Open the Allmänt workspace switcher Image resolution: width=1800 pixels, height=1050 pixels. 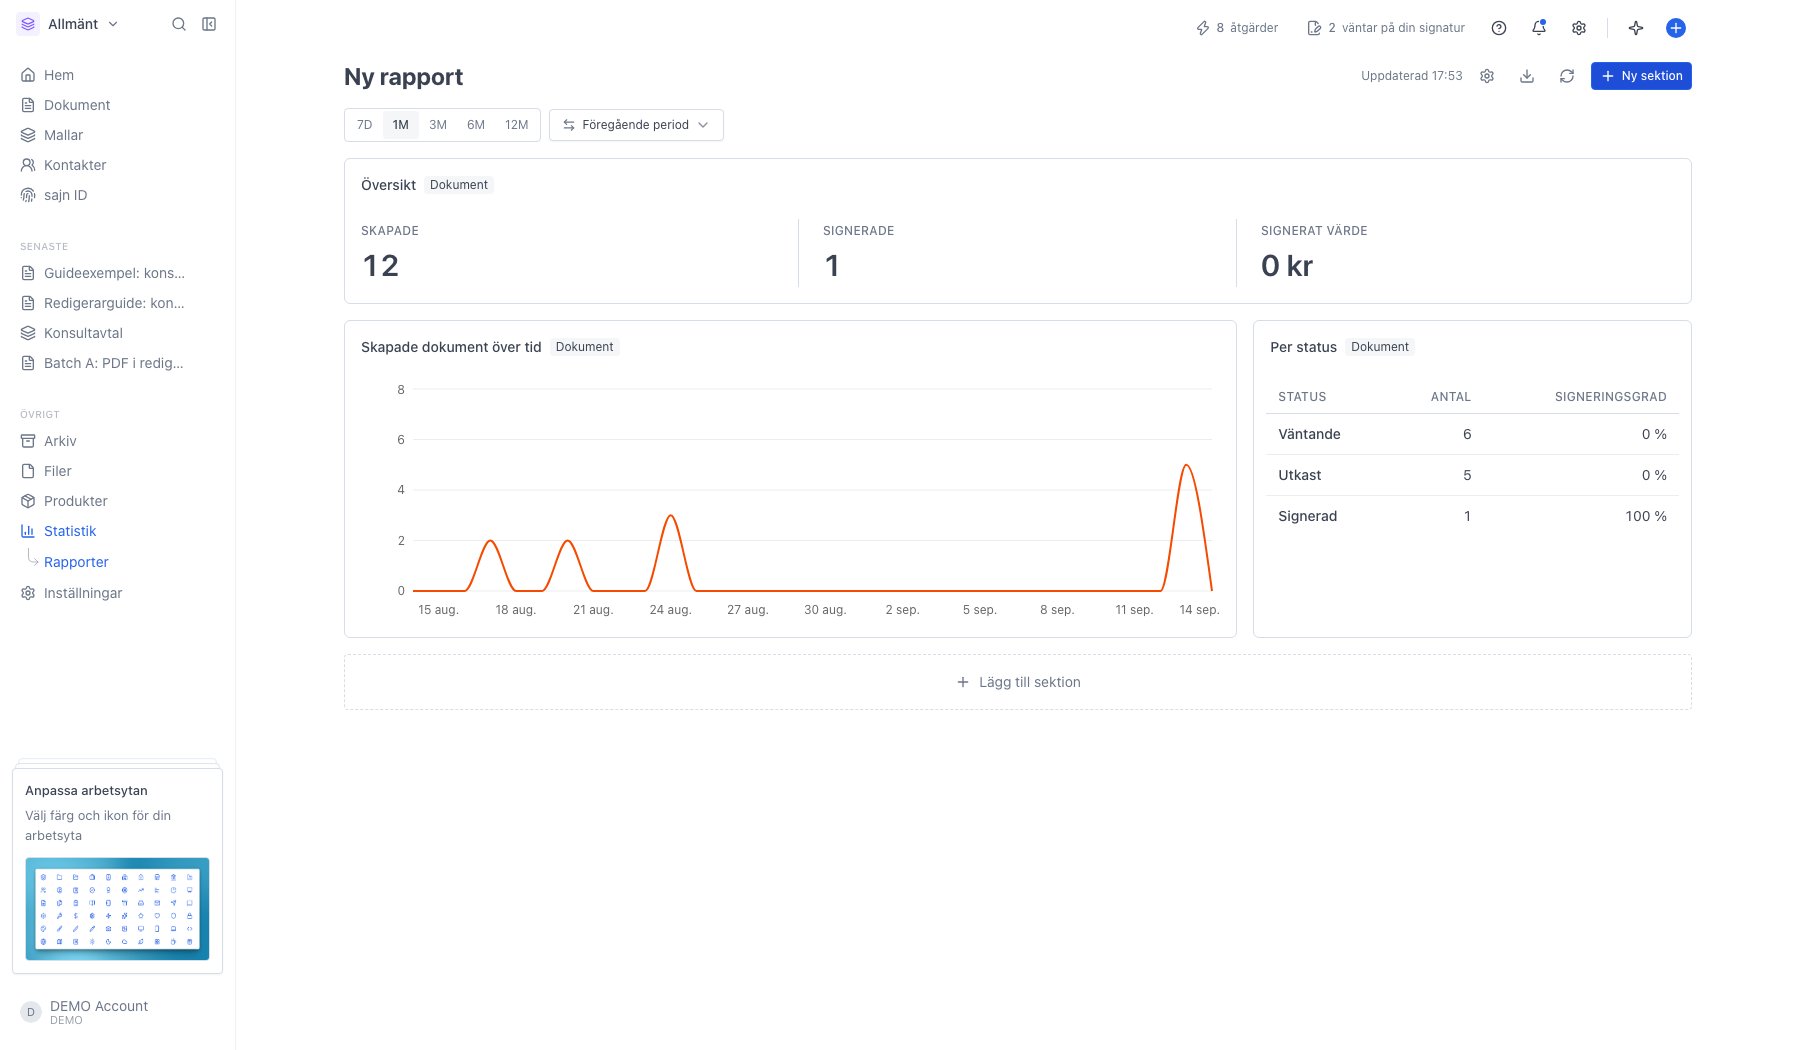[68, 24]
